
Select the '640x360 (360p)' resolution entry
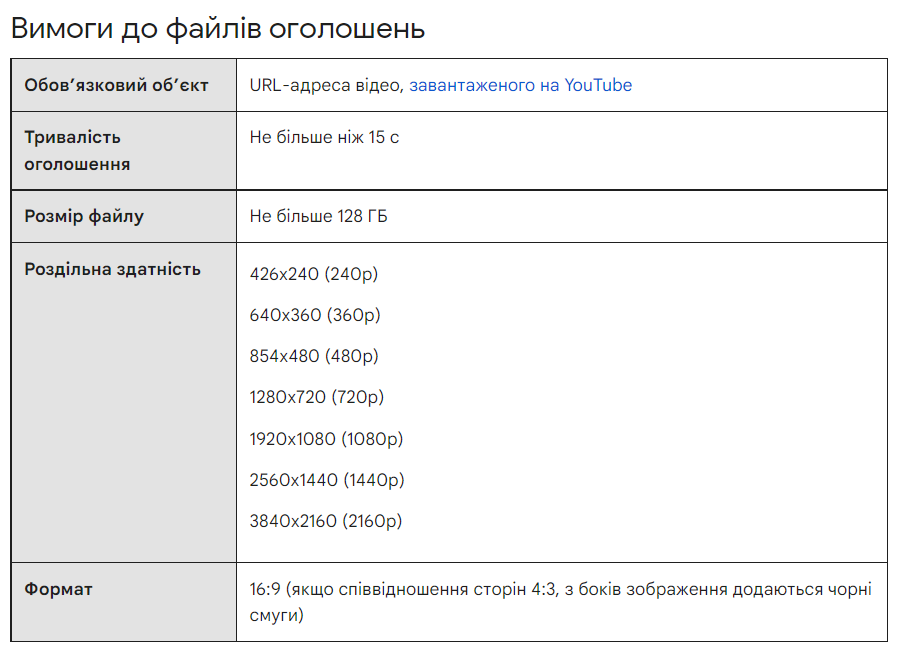(x=315, y=315)
